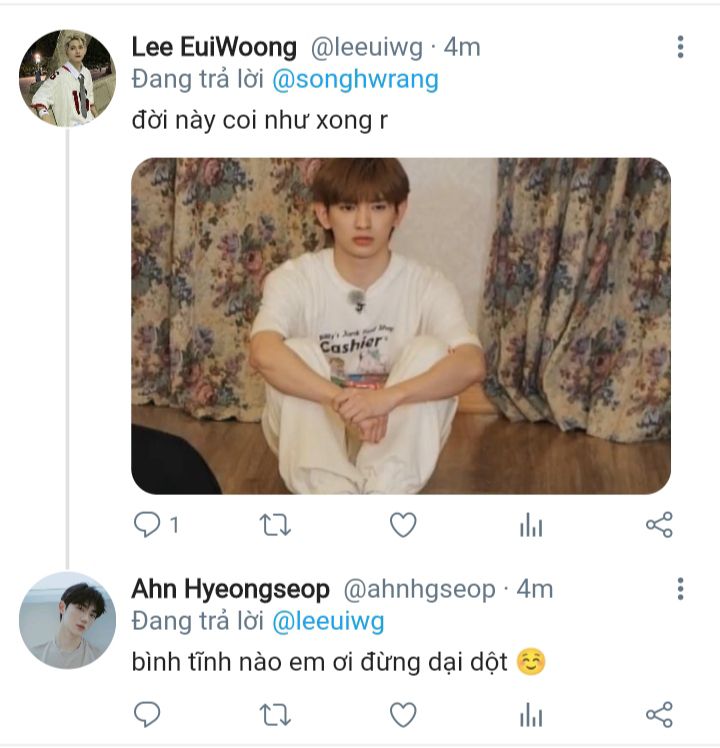Open more options for Ahn Hyeongseop's tweet
The width and height of the screenshot is (720, 748).
tap(680, 589)
